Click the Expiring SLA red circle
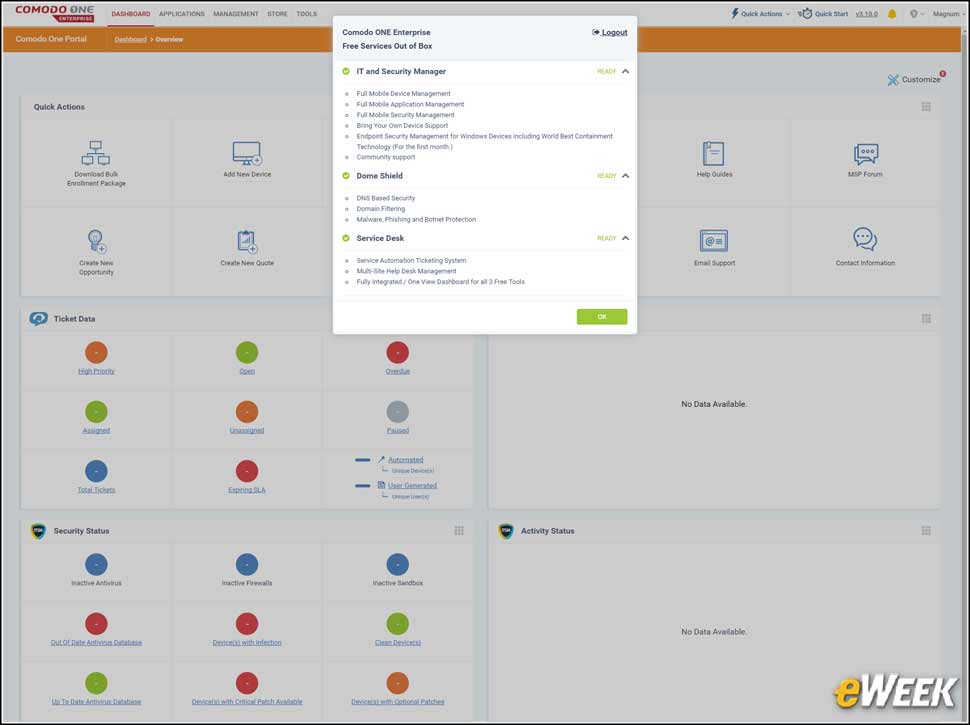This screenshot has width=970, height=725. pyautogui.click(x=247, y=471)
